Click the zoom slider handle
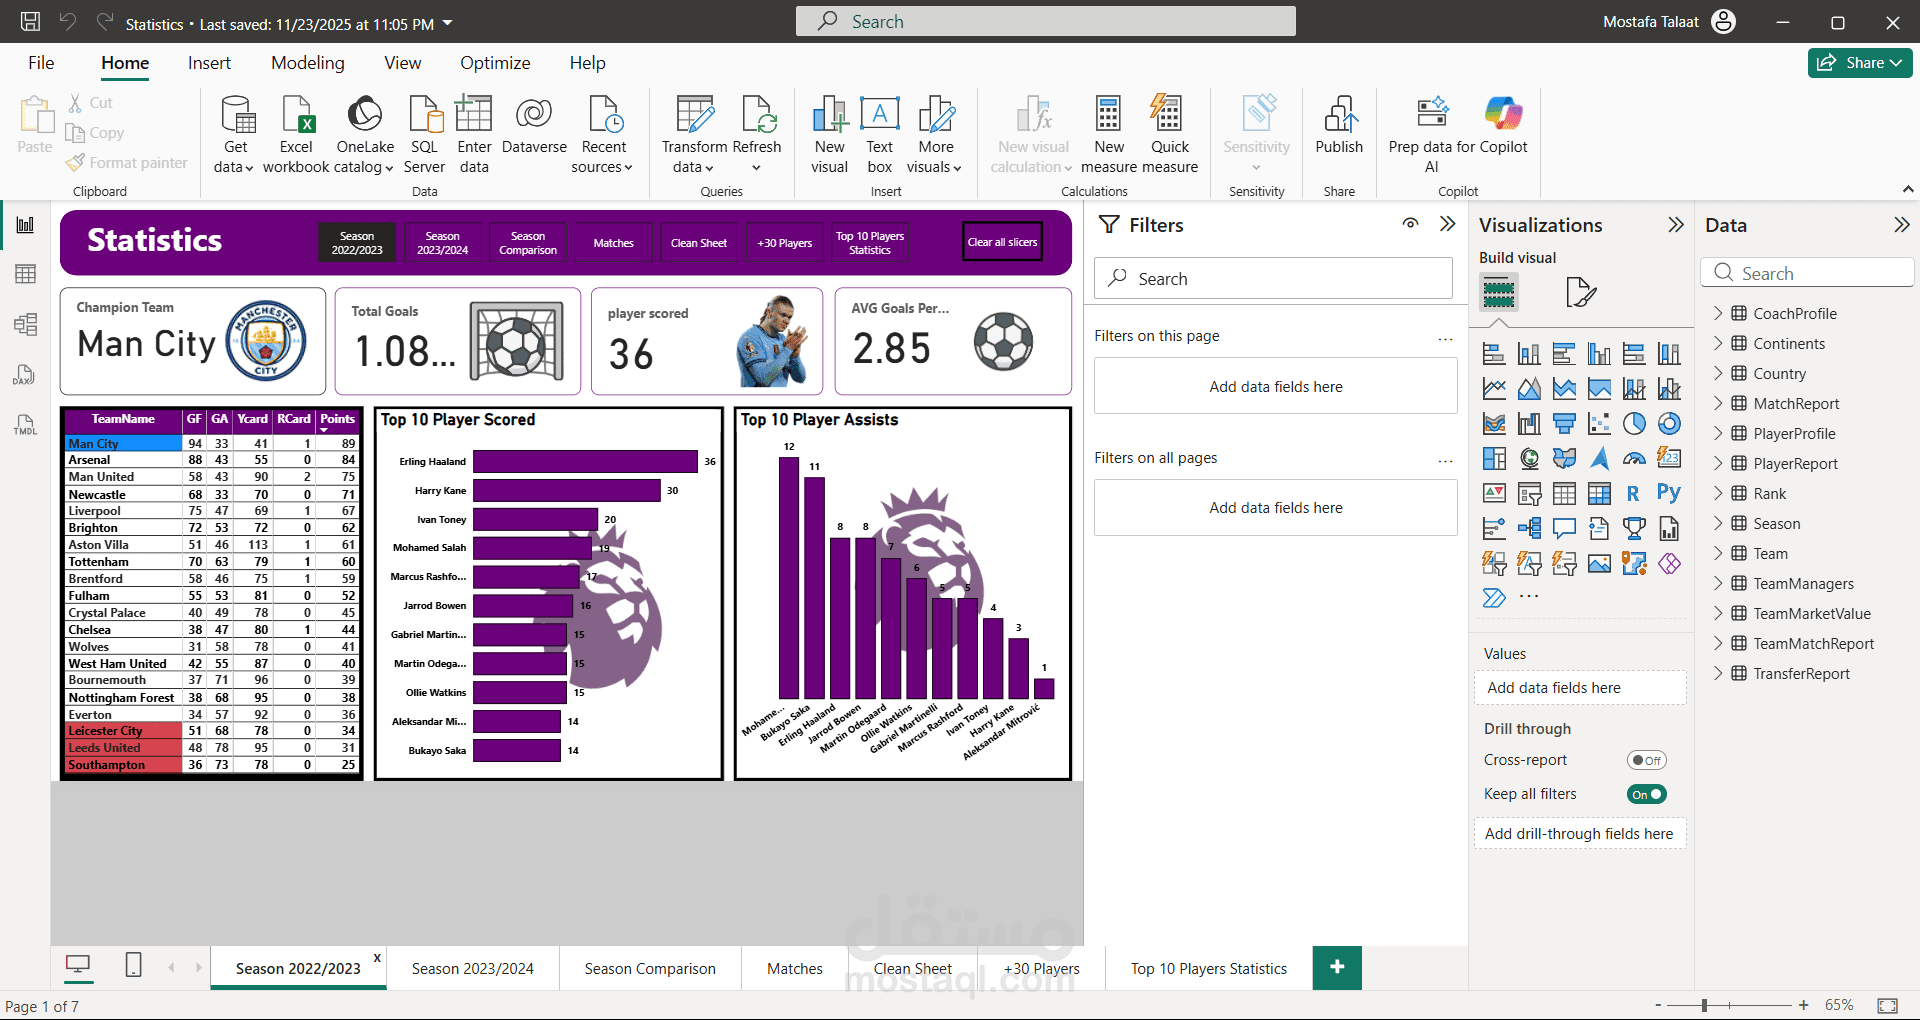Viewport: 1920px width, 1020px height. tap(1704, 1005)
